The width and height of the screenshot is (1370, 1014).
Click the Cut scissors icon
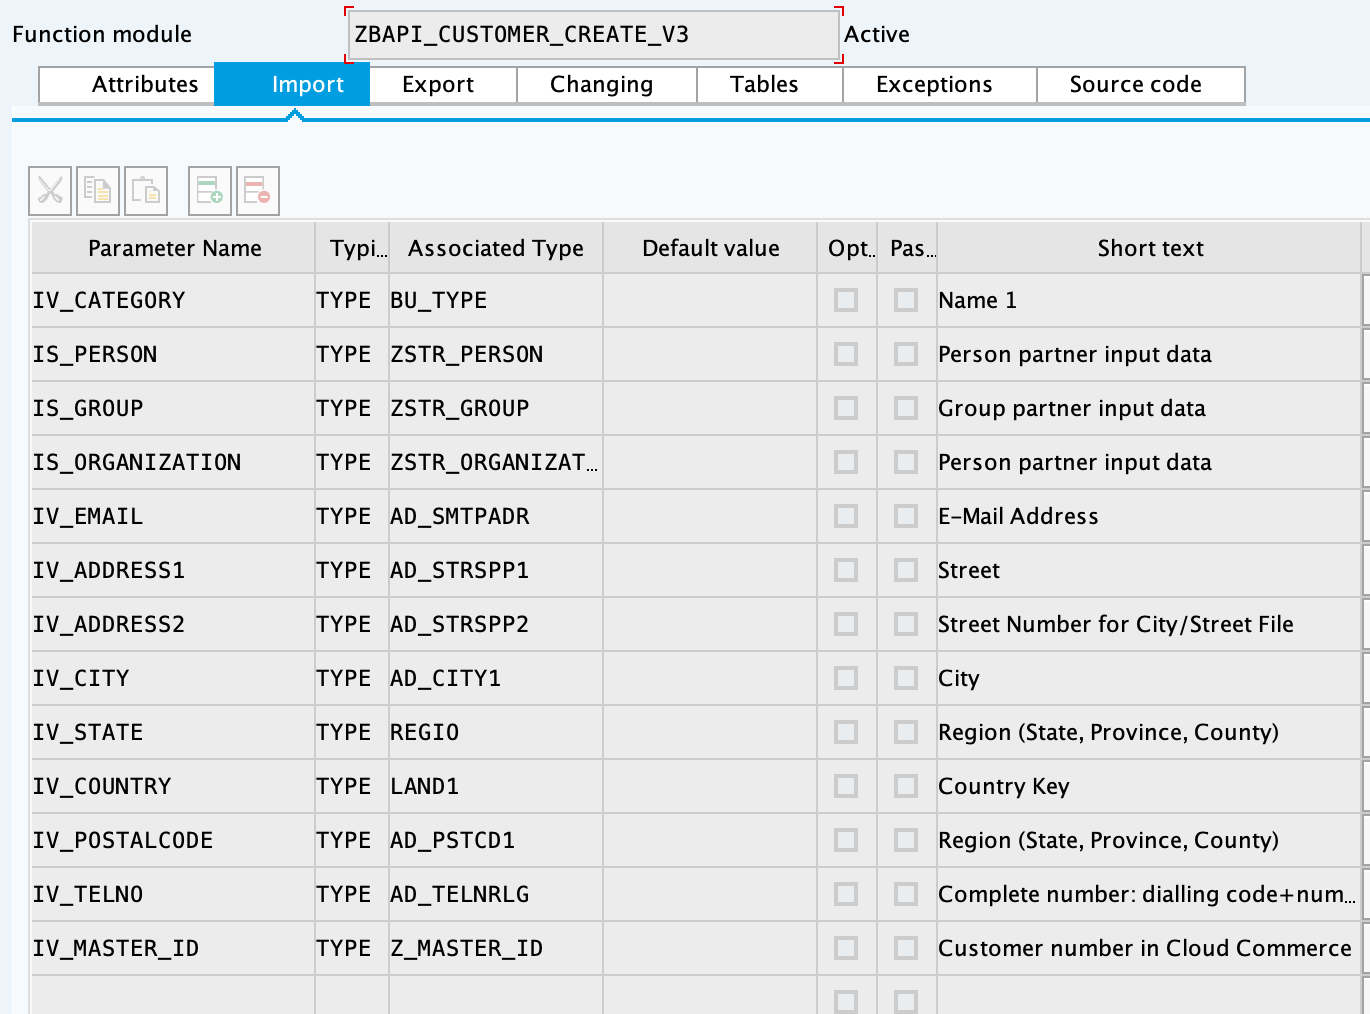[x=50, y=190]
